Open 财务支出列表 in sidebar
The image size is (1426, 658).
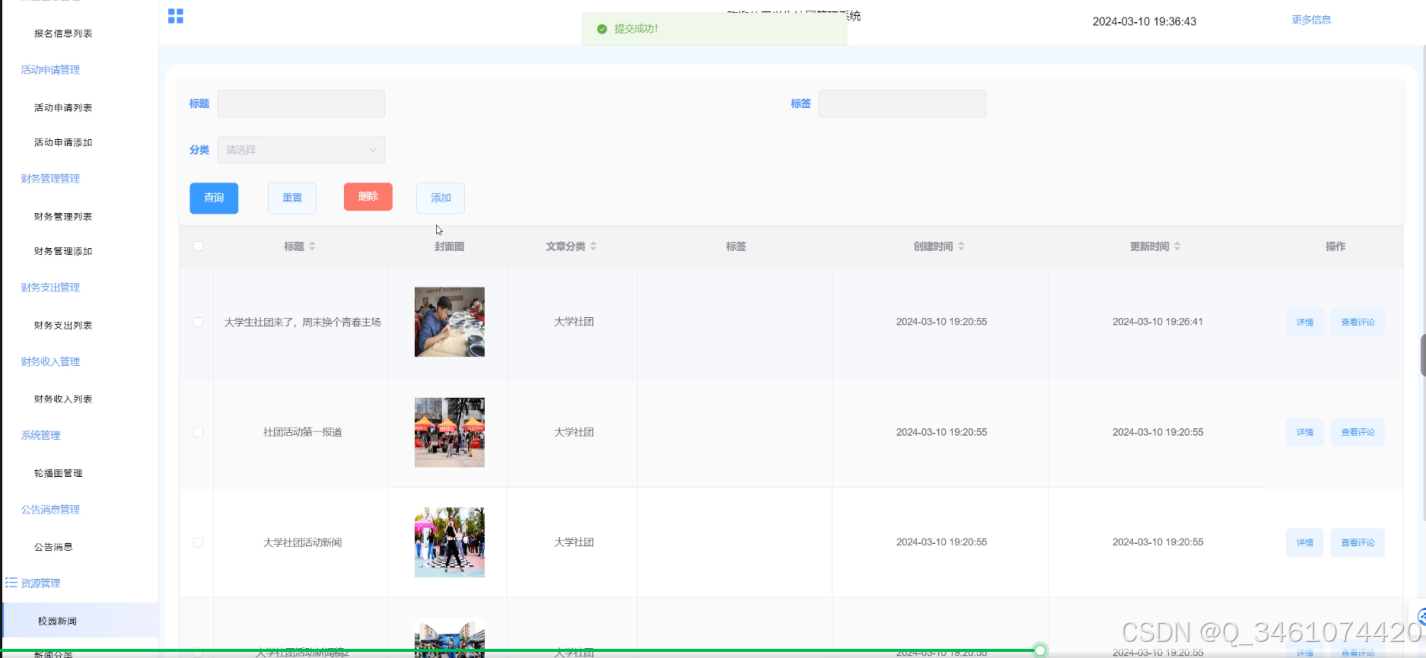(63, 326)
